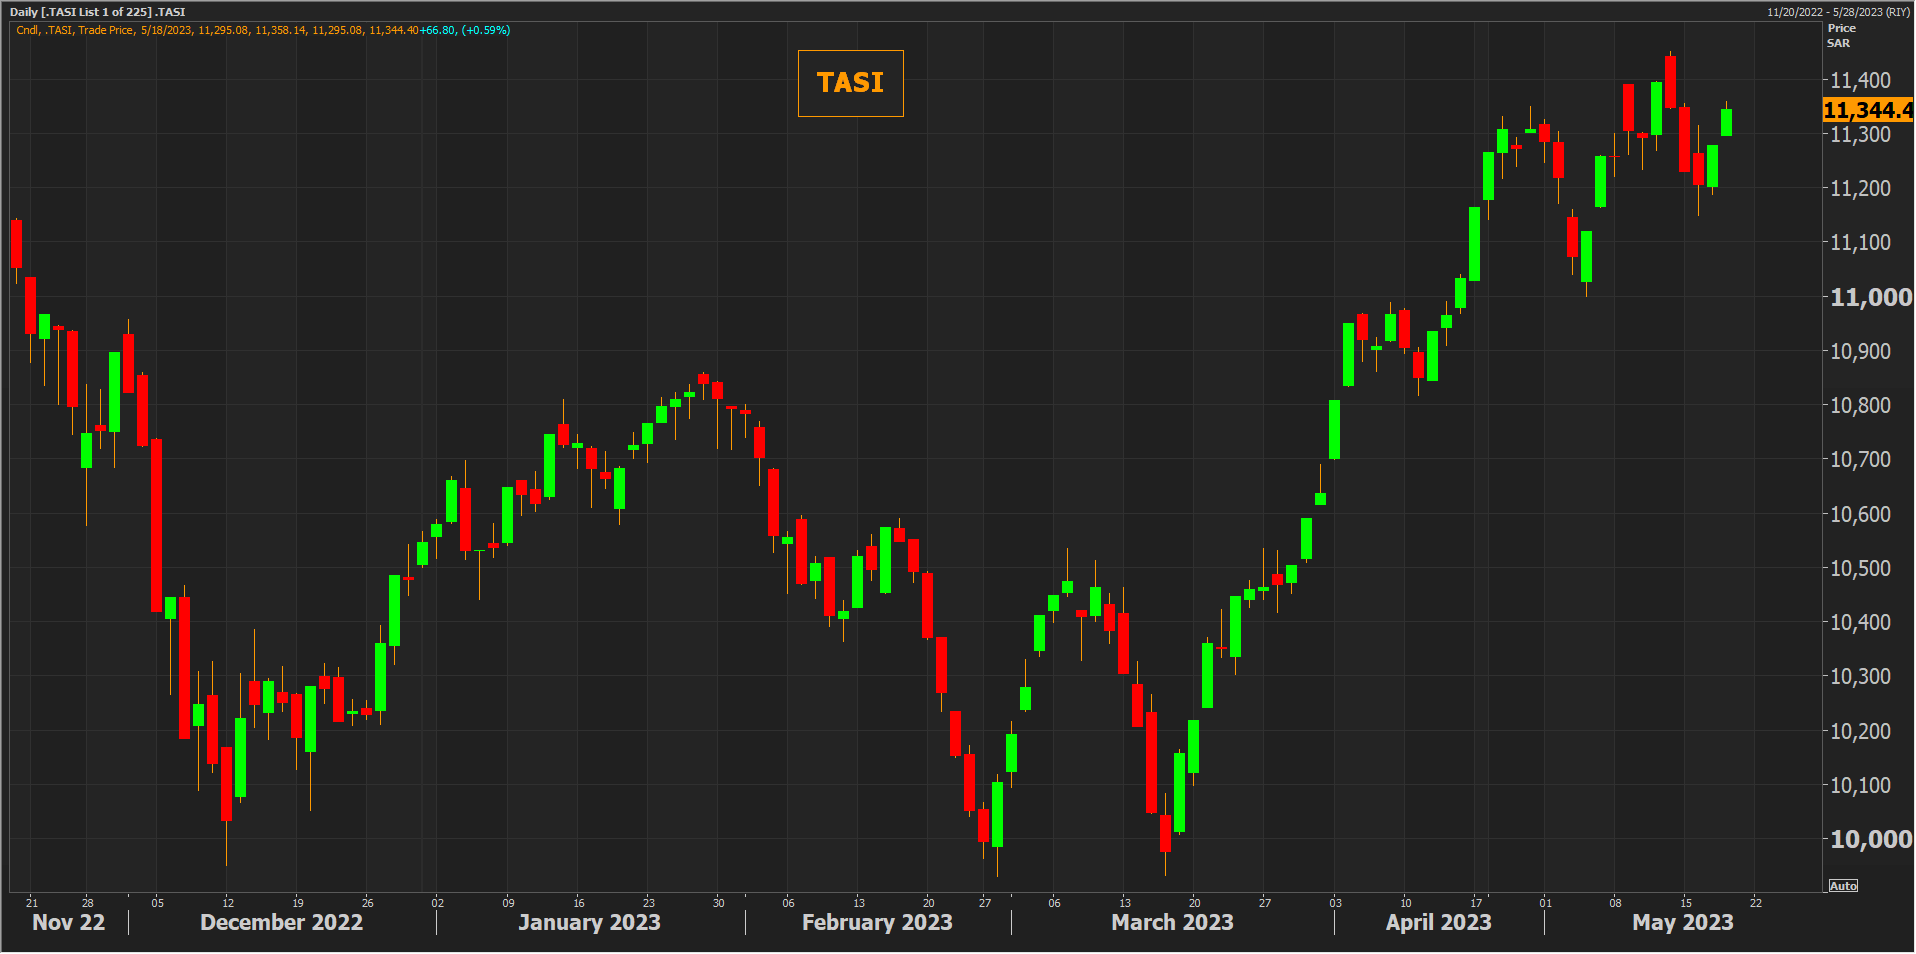Screen dimensions: 1916x954
Task: Select the December 2022 month label
Action: click(281, 922)
